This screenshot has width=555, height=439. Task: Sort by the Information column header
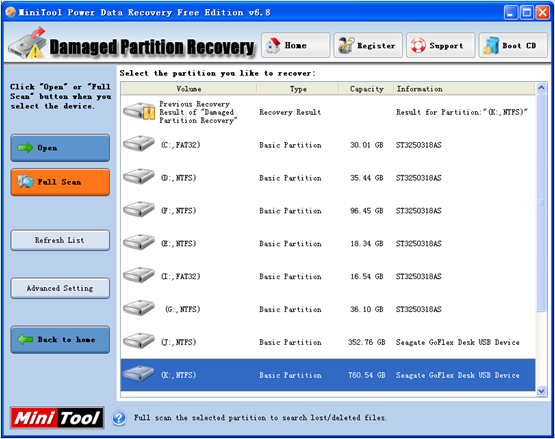click(x=464, y=89)
